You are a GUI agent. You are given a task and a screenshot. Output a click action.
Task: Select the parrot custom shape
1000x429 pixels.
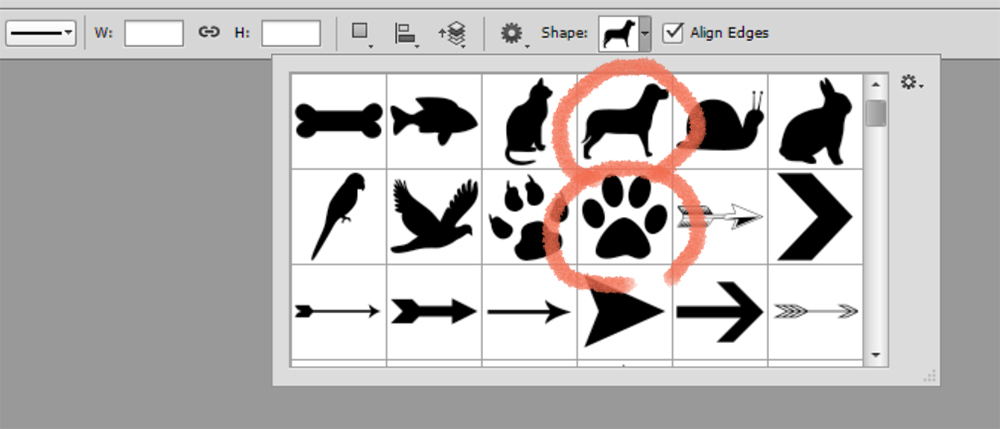(x=339, y=217)
